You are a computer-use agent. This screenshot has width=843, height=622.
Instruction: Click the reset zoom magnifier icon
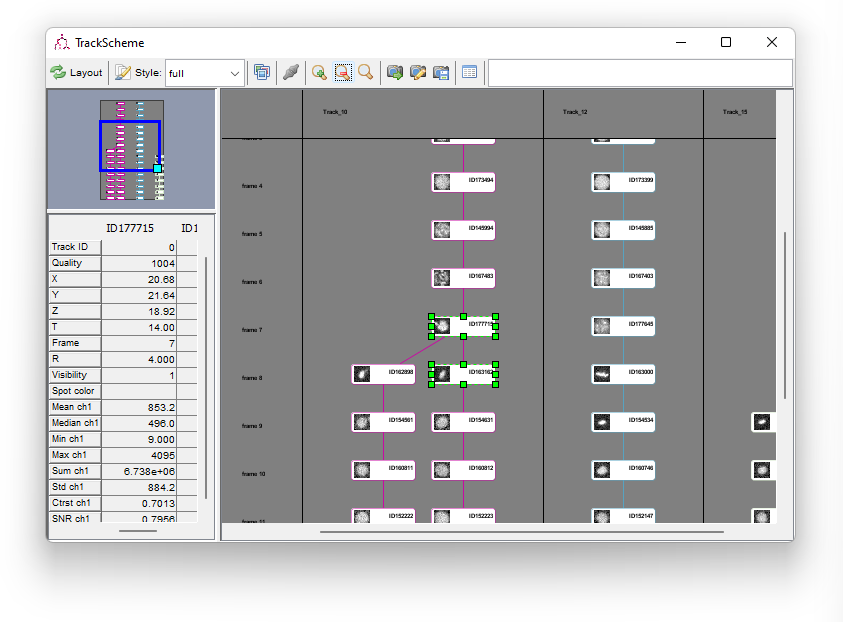pyautogui.click(x=366, y=72)
